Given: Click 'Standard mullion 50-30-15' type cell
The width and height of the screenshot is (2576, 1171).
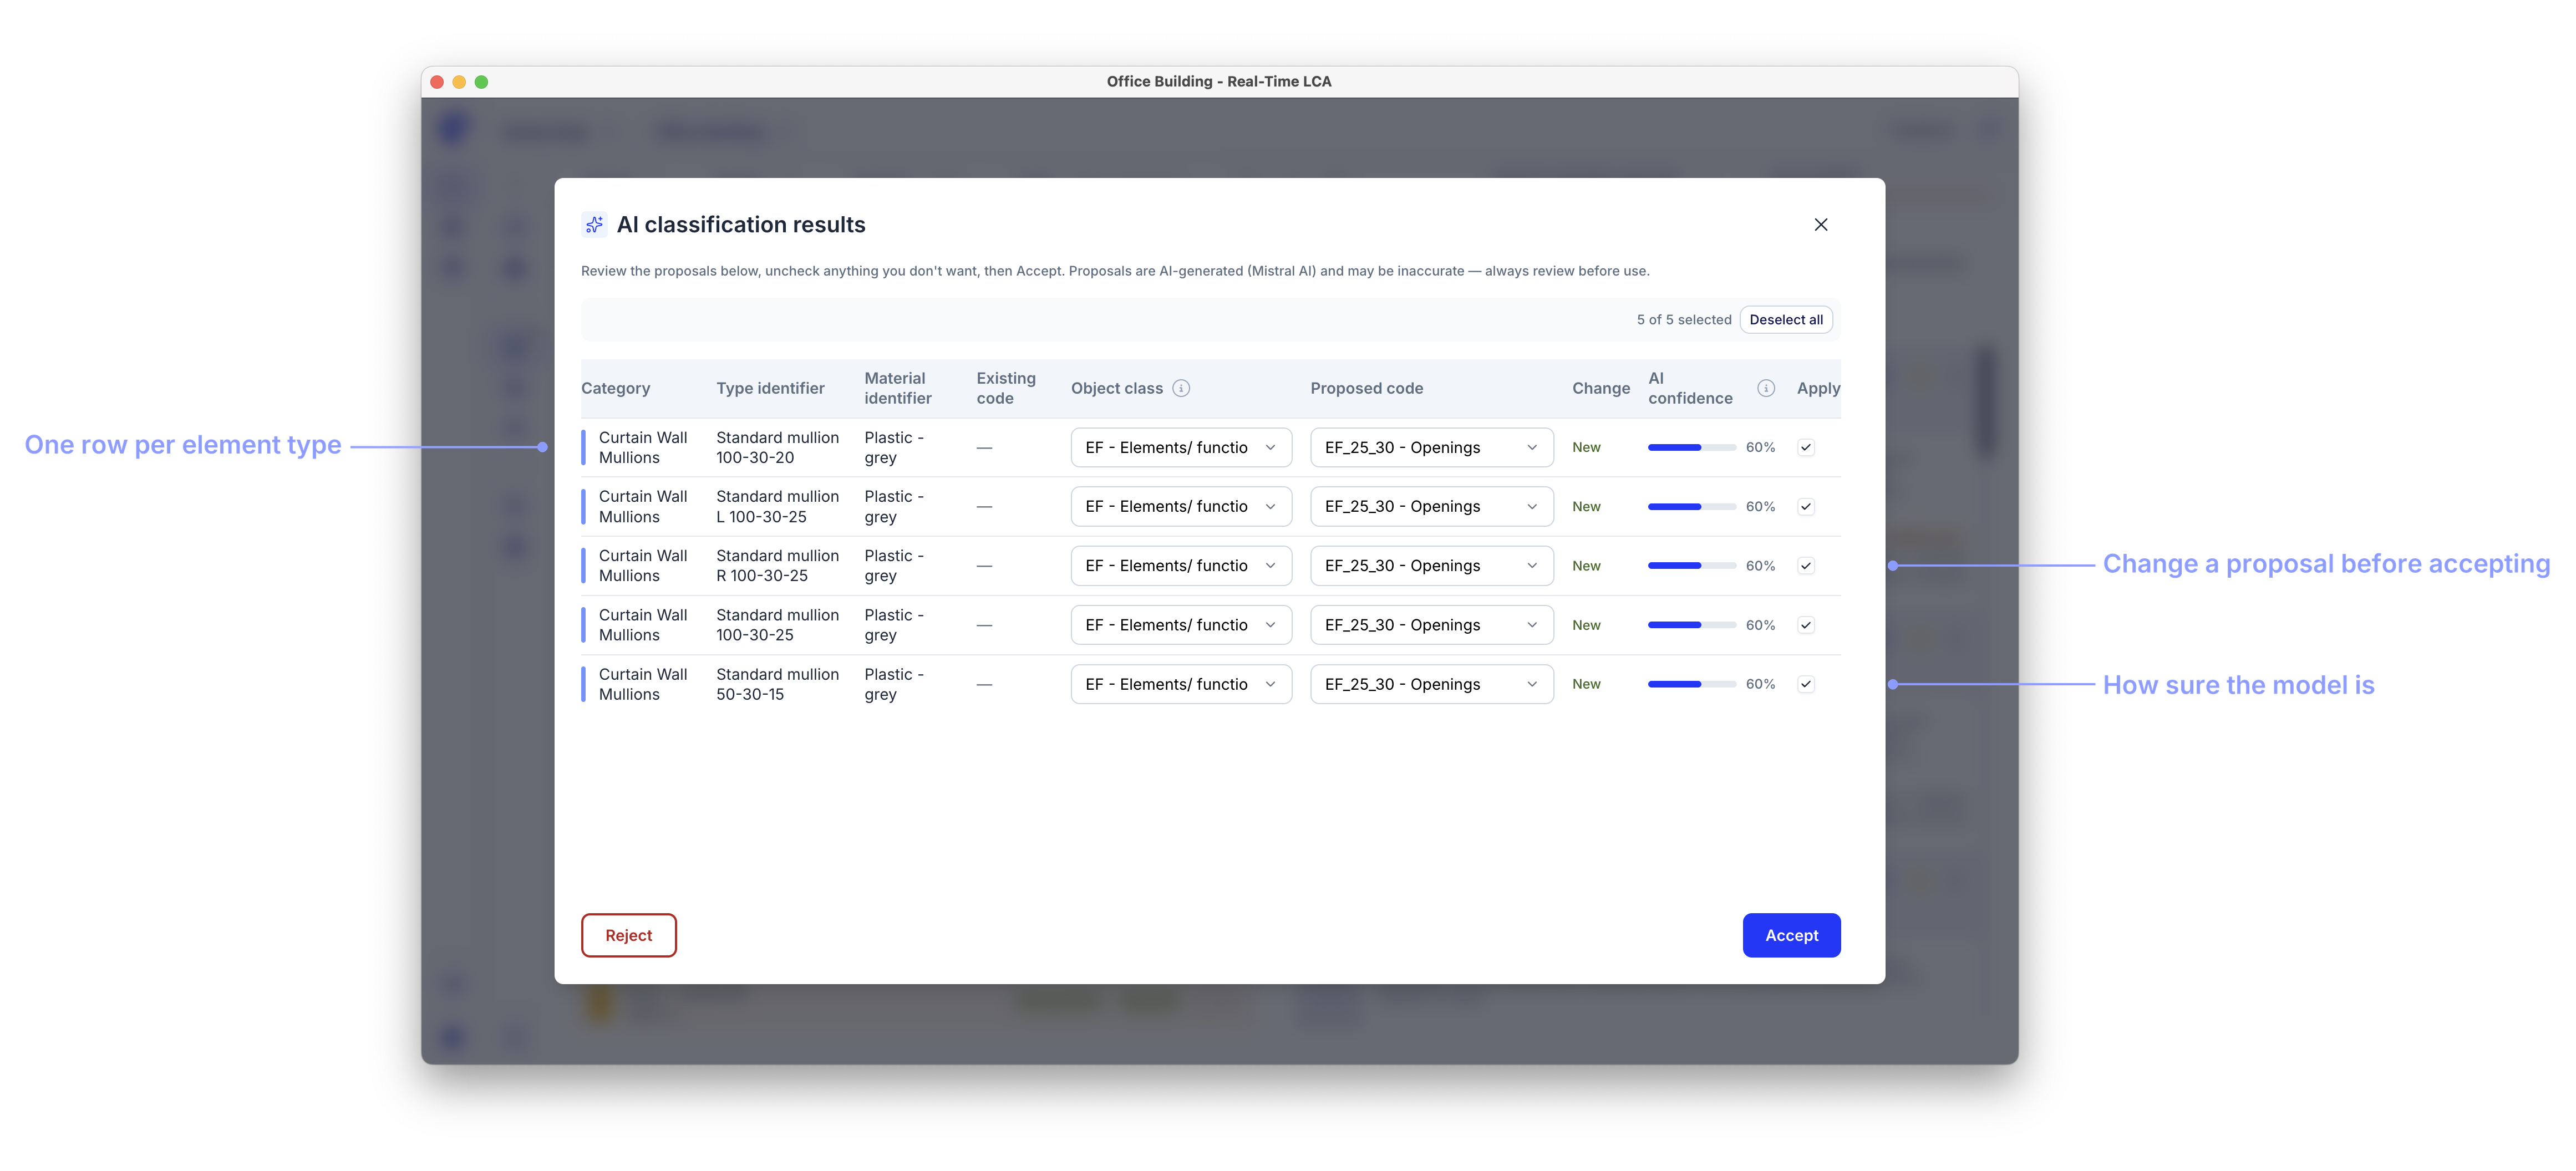Looking at the screenshot, I should (777, 684).
